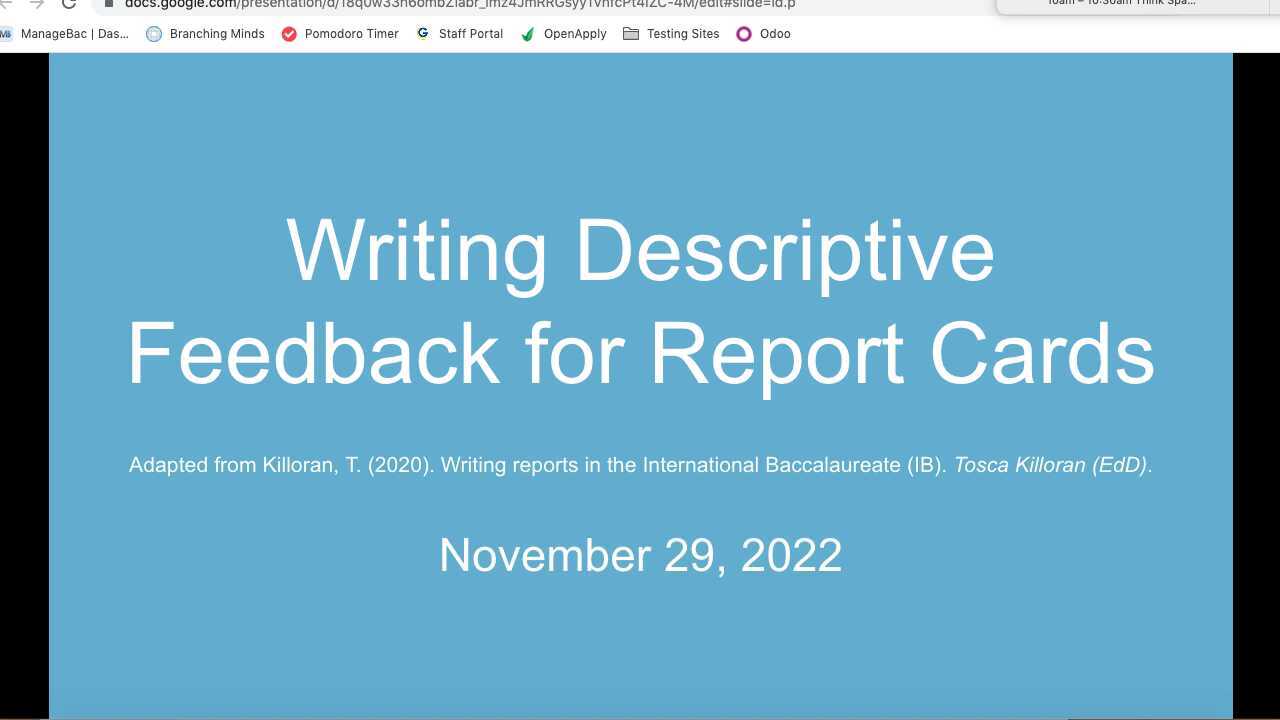
Task: Open the Branching Minds bookmark
Action: [x=216, y=33]
